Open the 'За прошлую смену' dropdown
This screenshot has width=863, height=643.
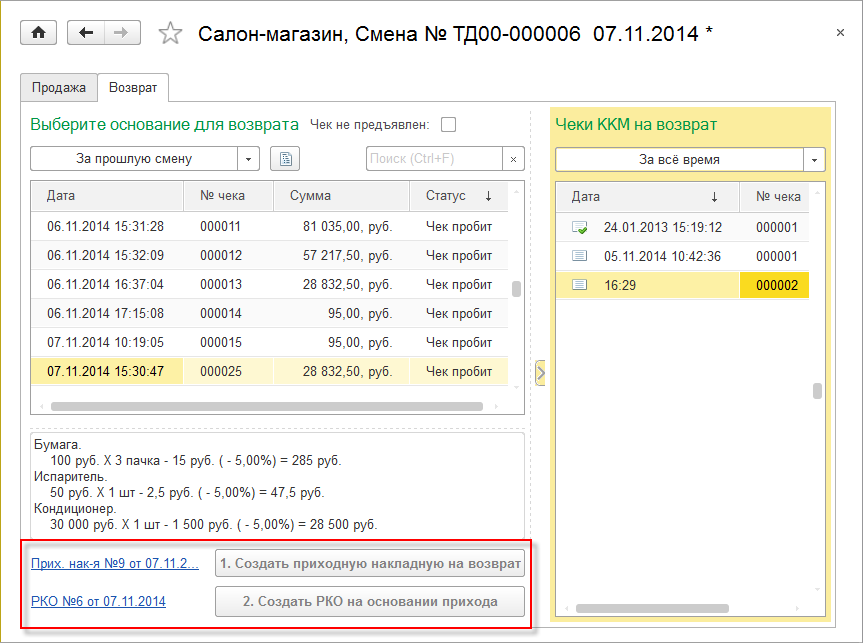[248, 159]
